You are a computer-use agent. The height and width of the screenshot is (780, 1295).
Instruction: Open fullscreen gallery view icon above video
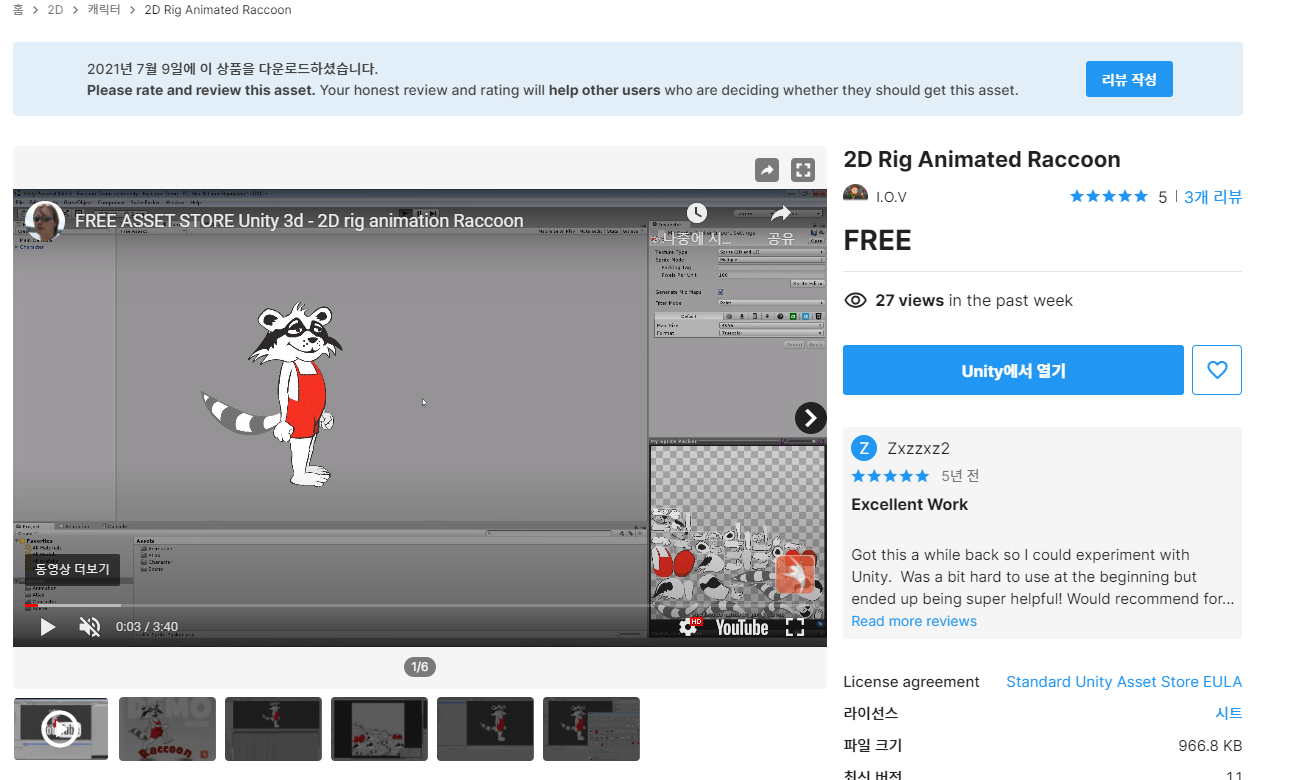coord(803,170)
